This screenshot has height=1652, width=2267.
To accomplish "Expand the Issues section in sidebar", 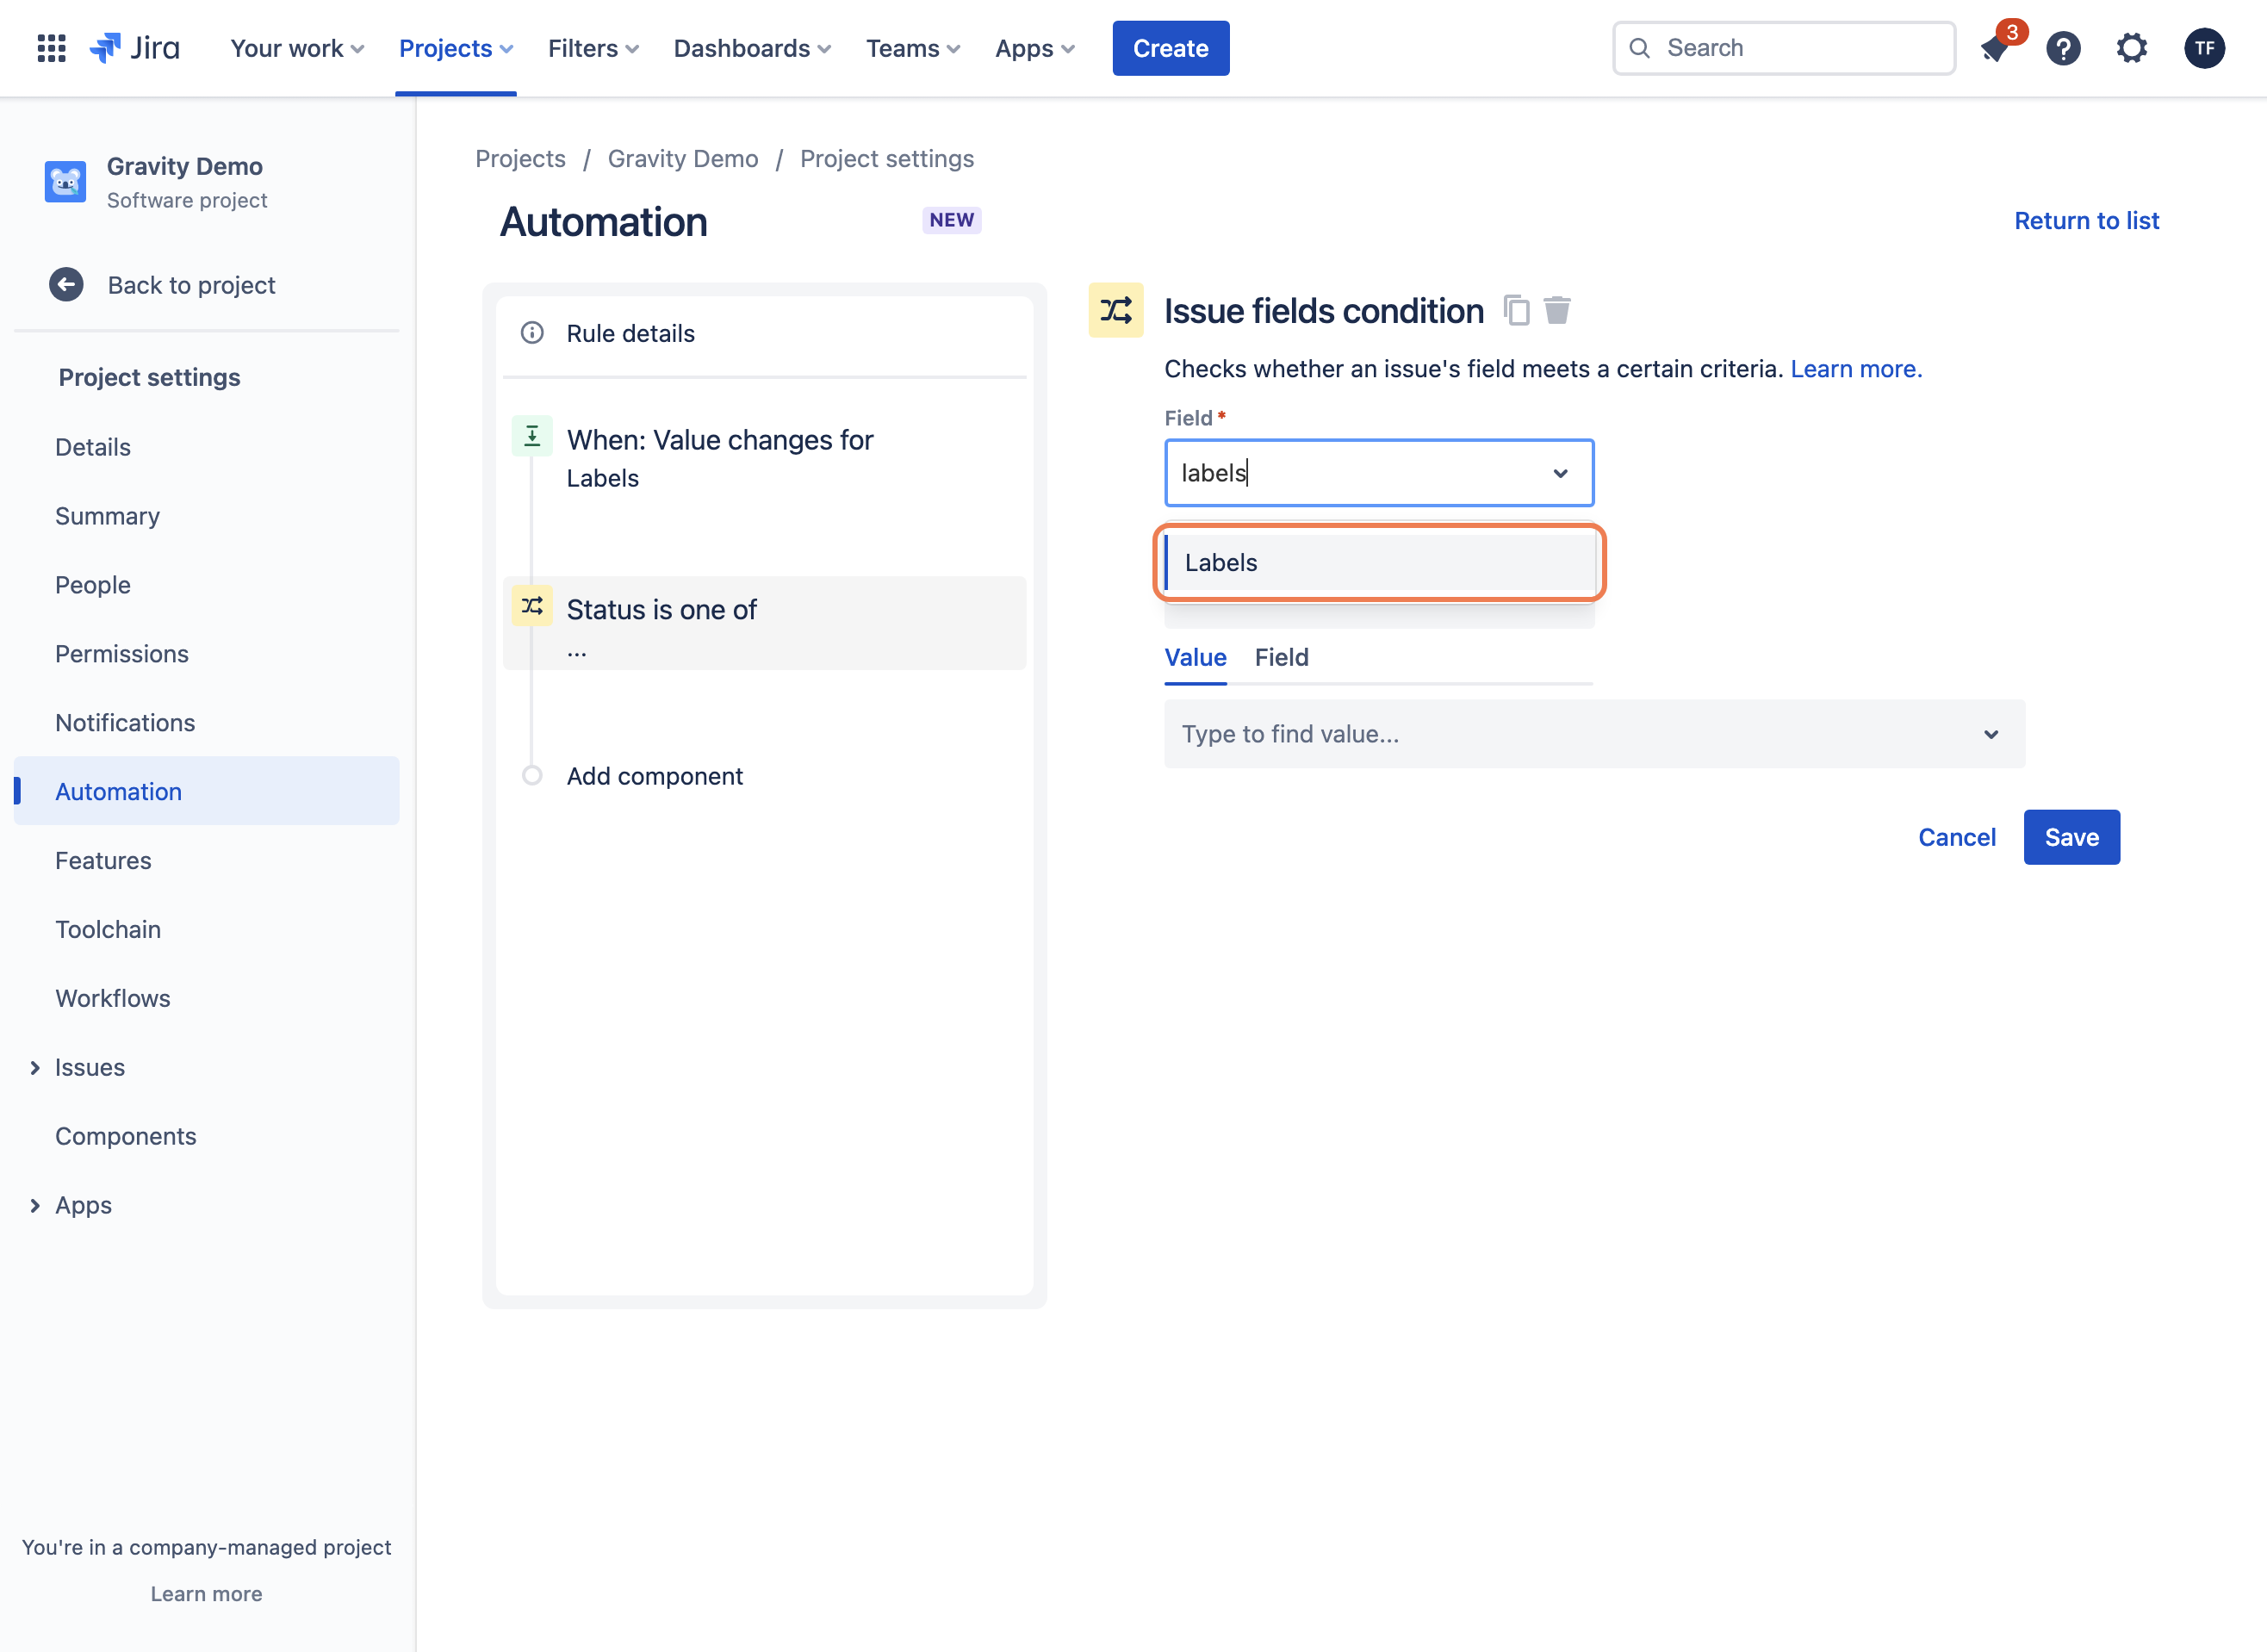I will tap(35, 1068).
